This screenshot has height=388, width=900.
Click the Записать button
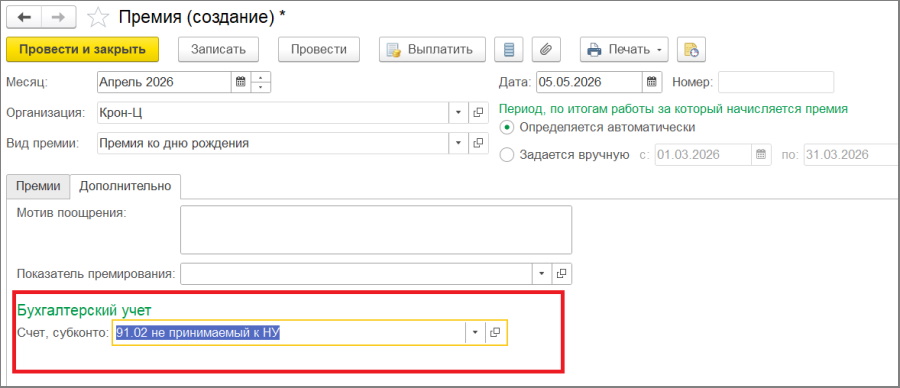click(x=219, y=49)
